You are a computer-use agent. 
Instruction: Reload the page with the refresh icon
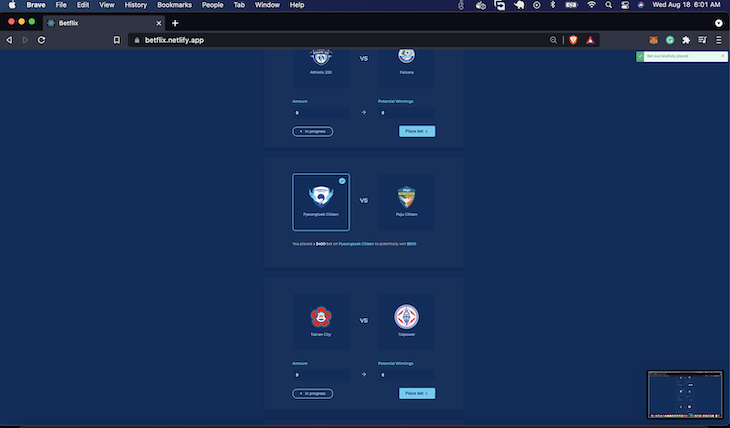pyautogui.click(x=41, y=40)
